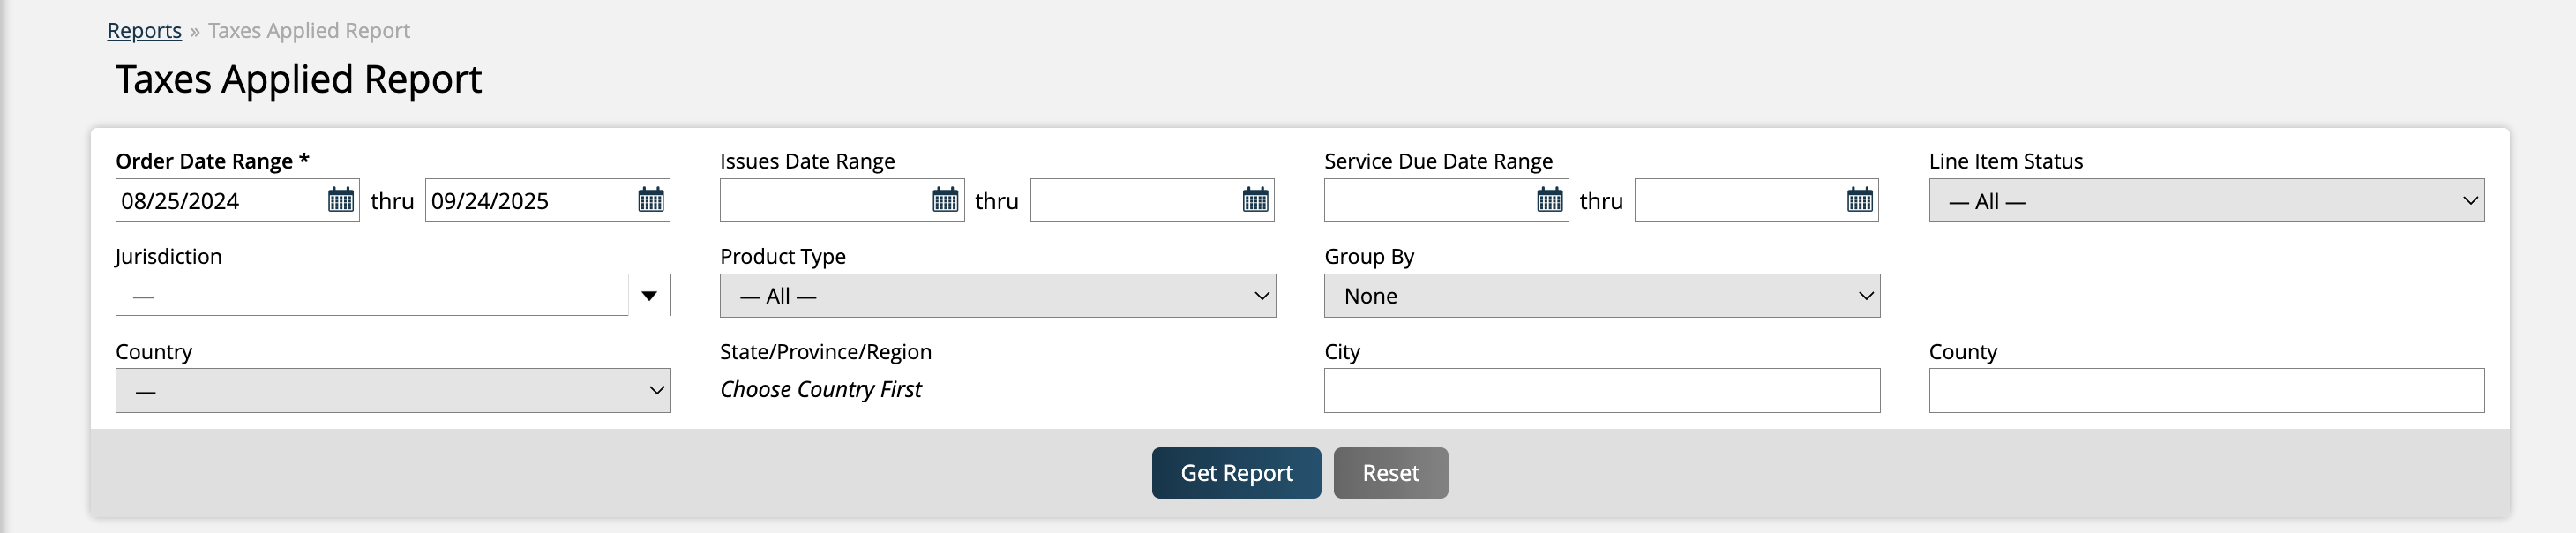This screenshot has width=2576, height=533.
Task: Go to Reports via breadcrumb link
Action: click(x=144, y=31)
